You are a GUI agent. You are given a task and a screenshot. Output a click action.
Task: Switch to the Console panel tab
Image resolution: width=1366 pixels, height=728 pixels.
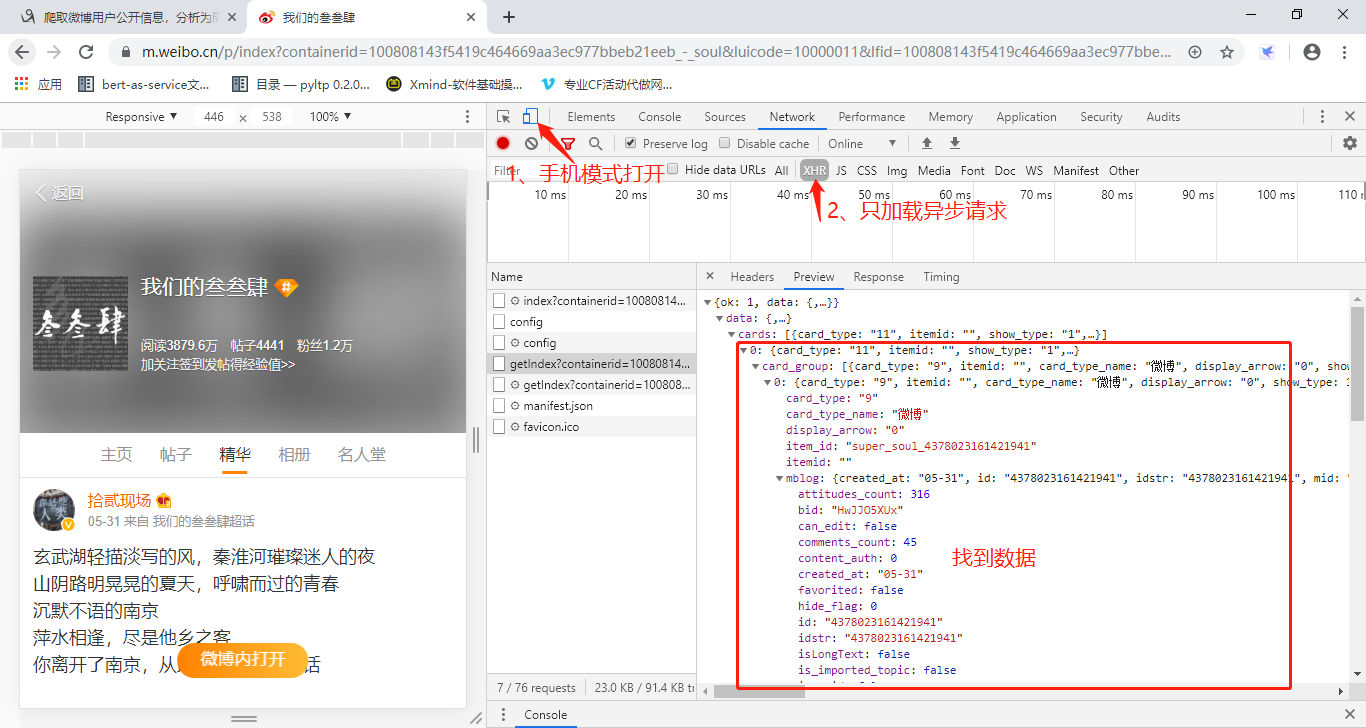tap(660, 117)
